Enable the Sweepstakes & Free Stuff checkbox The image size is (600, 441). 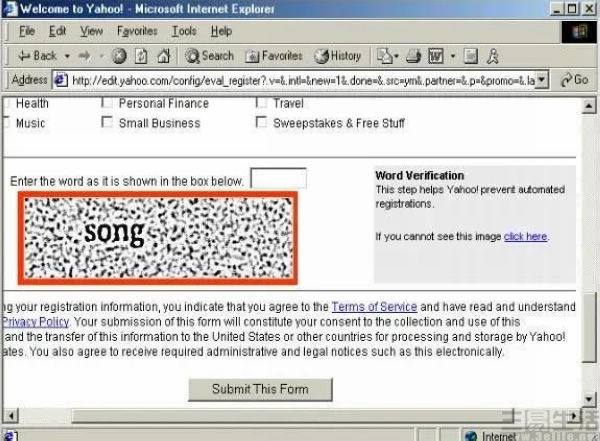[262, 123]
